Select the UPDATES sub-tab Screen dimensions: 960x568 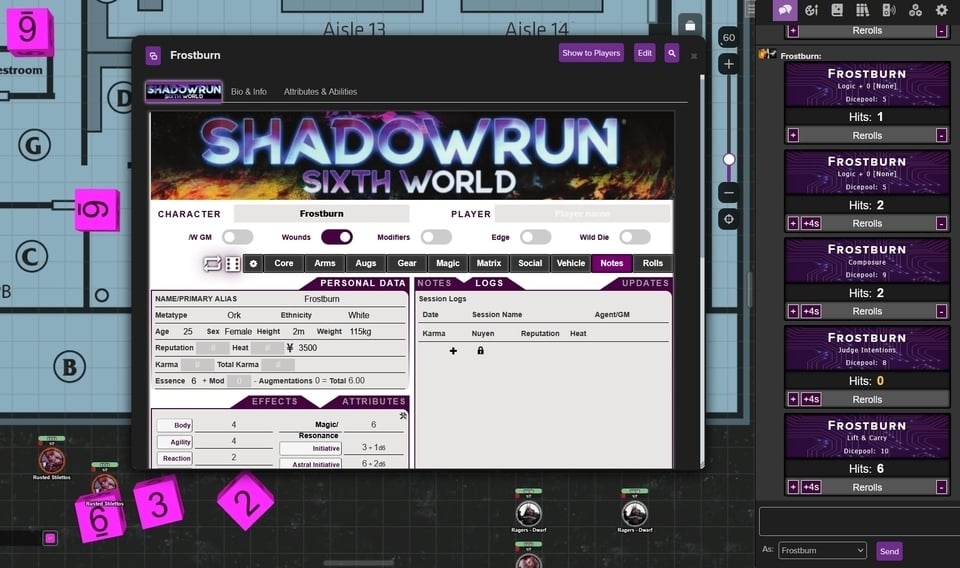(645, 283)
